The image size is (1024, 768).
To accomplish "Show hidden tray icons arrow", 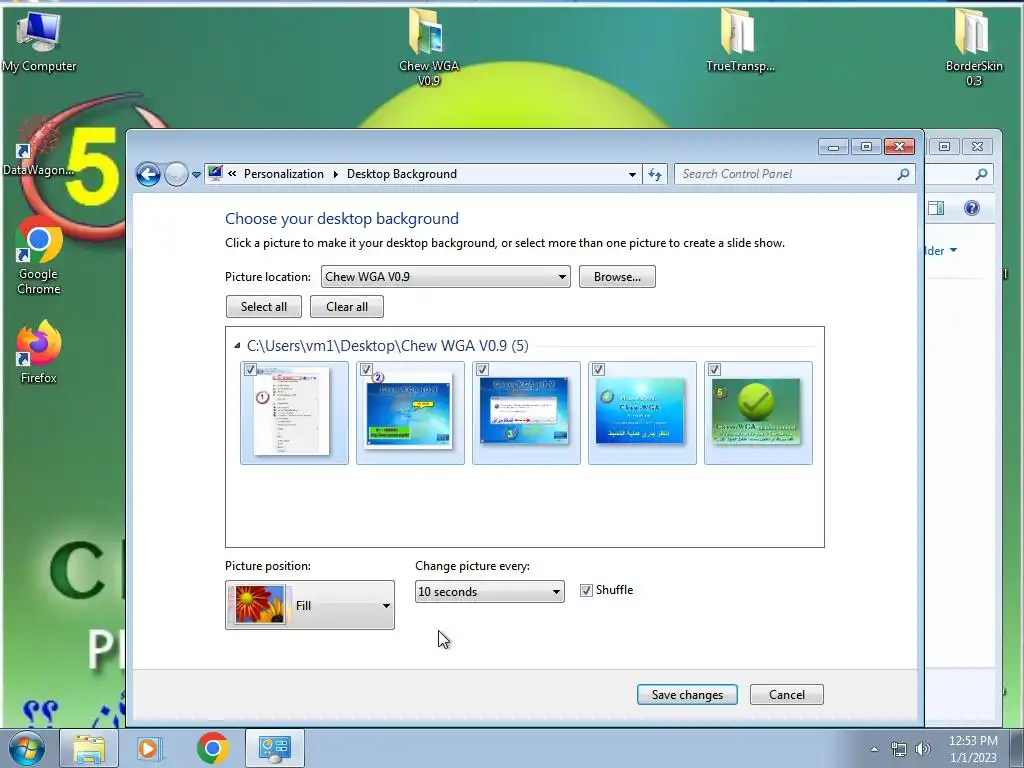I will pyautogui.click(x=874, y=749).
